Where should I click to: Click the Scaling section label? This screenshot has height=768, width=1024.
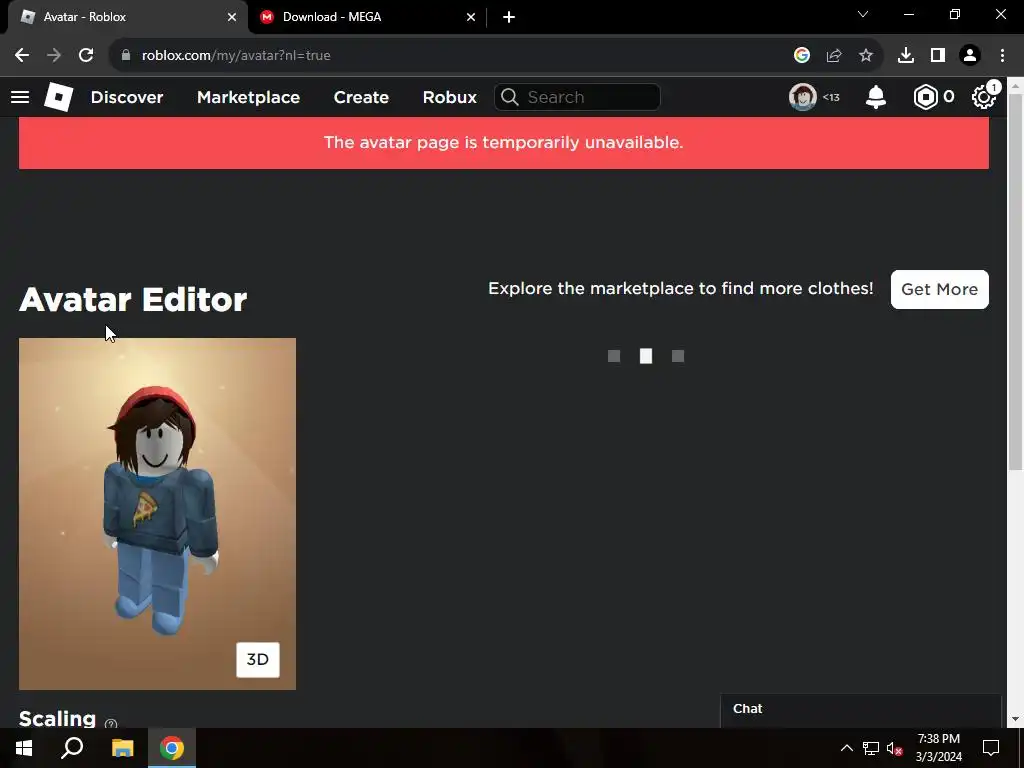(57, 718)
